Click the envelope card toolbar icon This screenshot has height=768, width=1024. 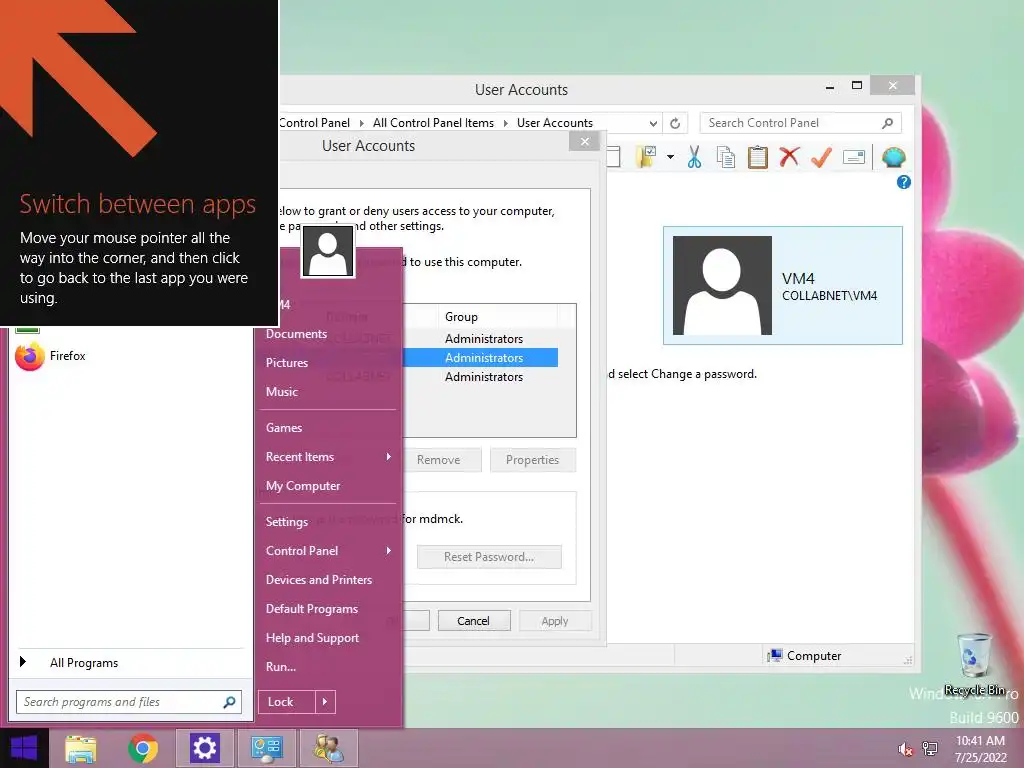point(854,157)
